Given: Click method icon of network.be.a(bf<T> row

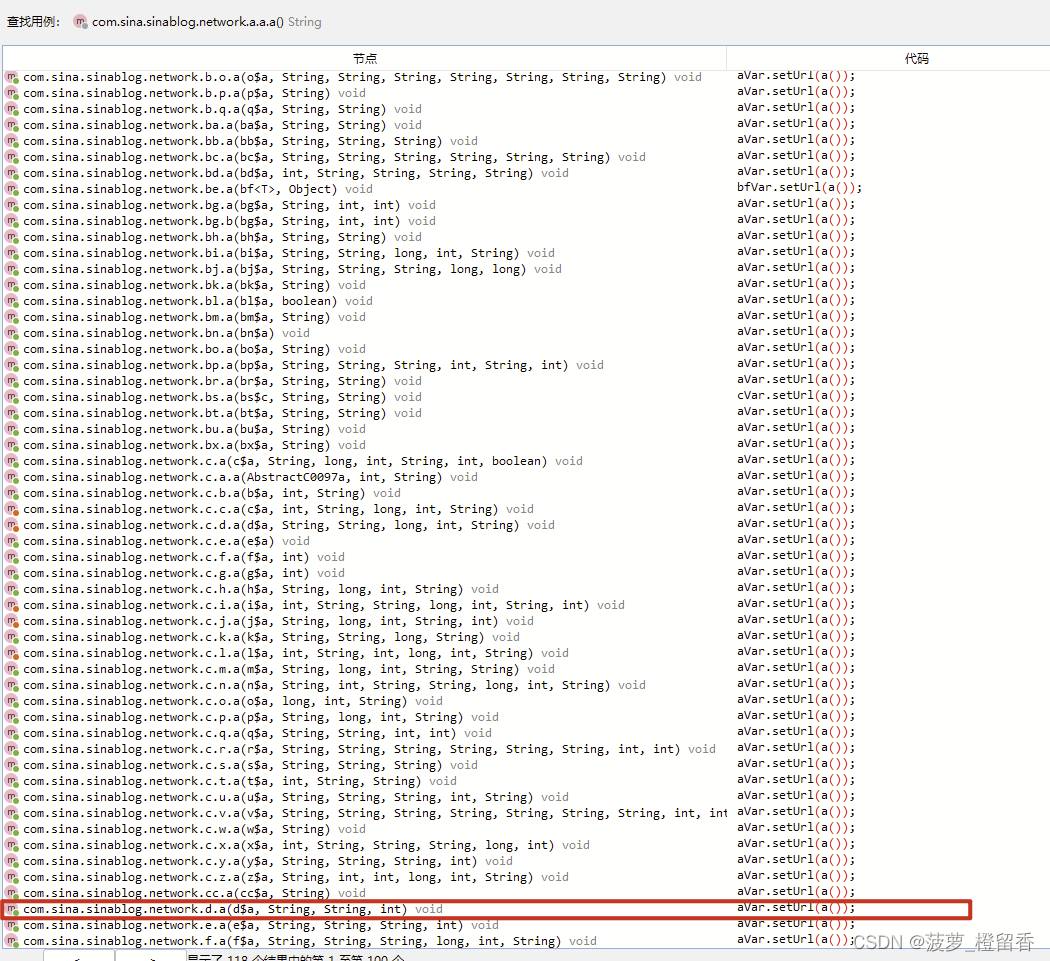Looking at the screenshot, I should click(12, 189).
